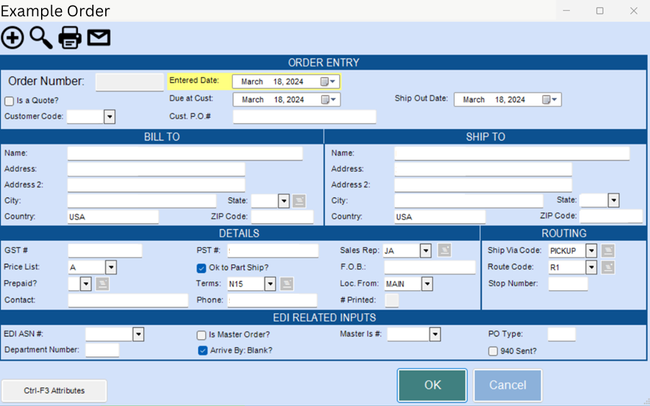Image resolution: width=650 pixels, height=406 pixels.
Task: Print the order using the printer icon
Action: pos(69,38)
